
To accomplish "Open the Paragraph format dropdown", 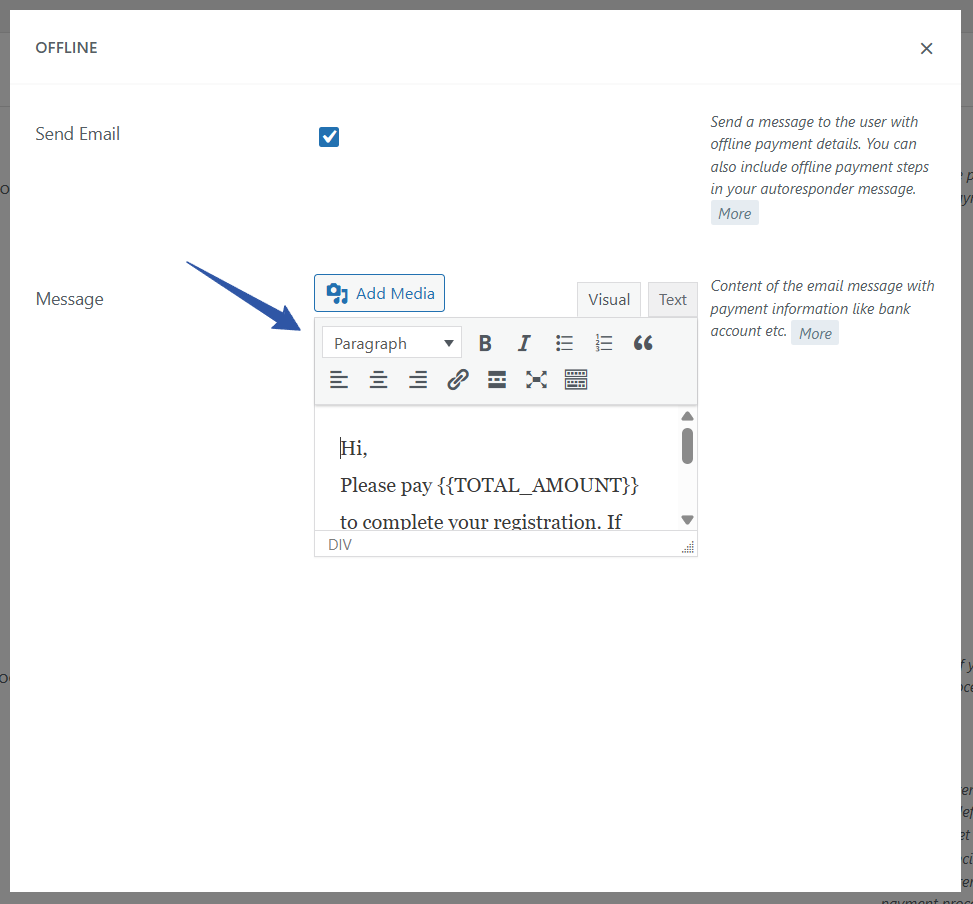I will pos(392,343).
